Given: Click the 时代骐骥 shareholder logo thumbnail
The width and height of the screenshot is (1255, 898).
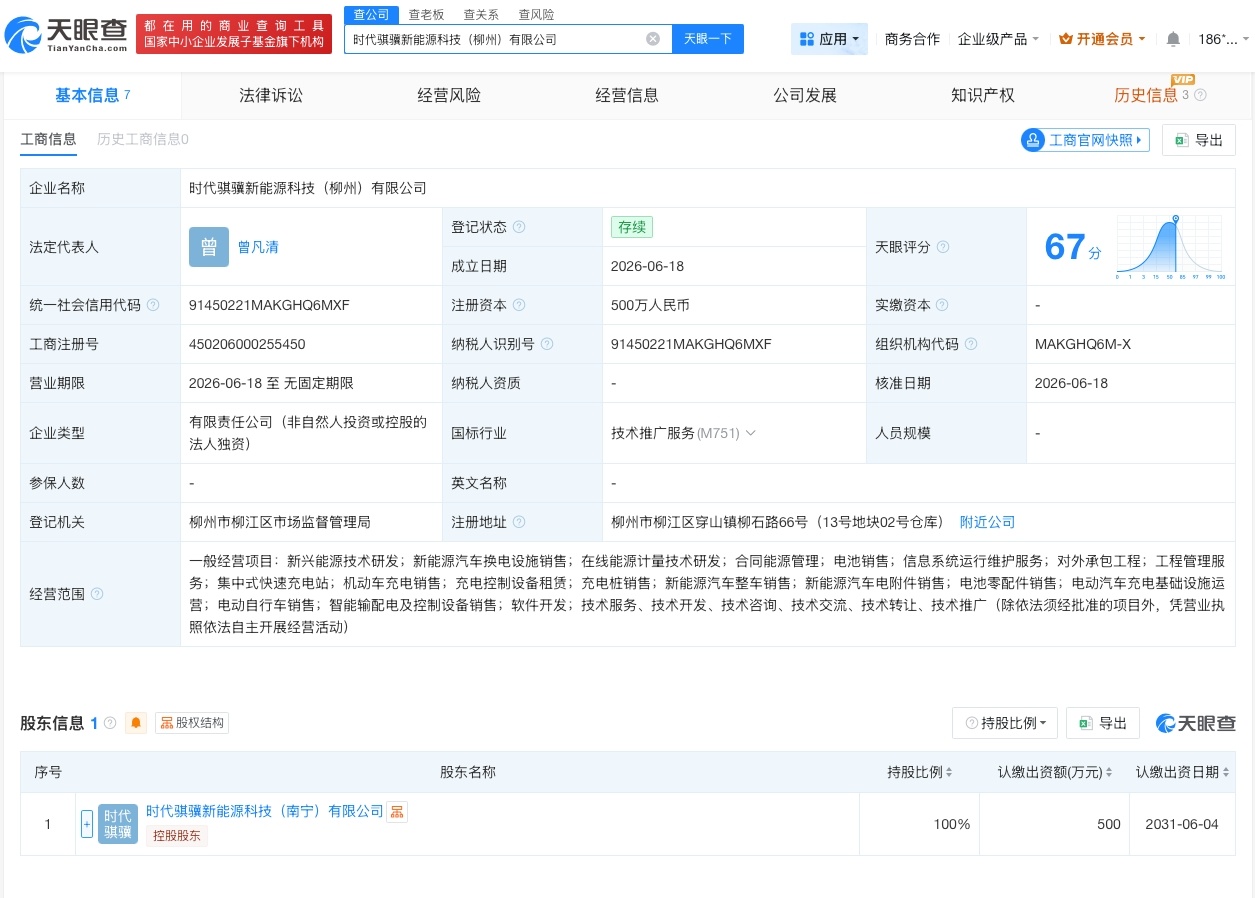Looking at the screenshot, I should tap(118, 824).
